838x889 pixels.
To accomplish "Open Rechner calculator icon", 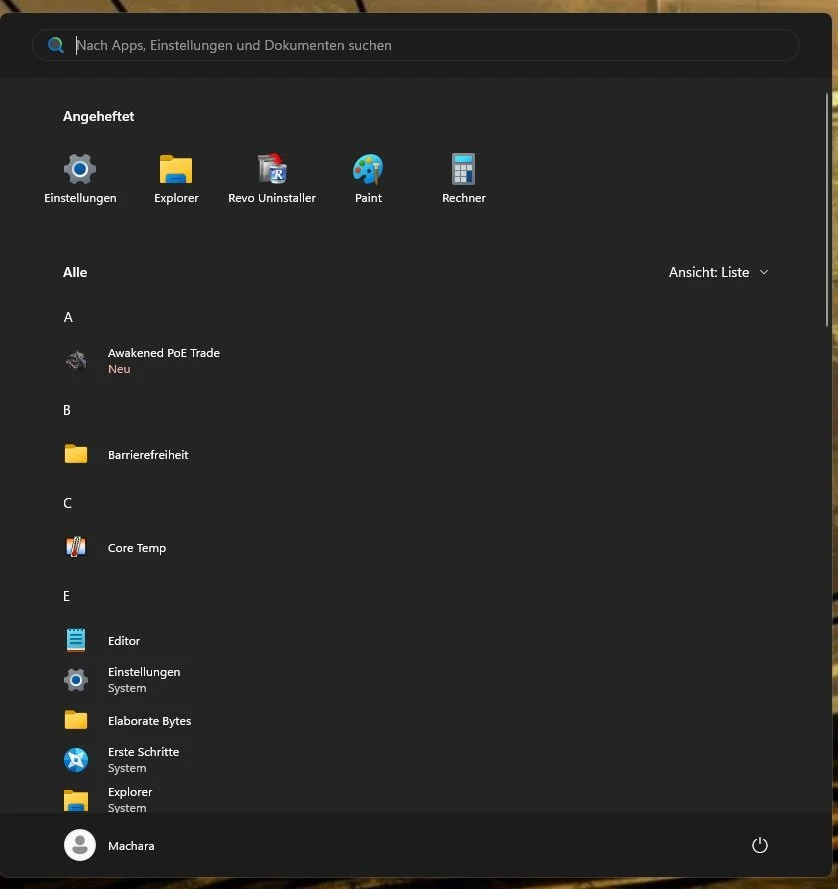I will tap(464, 169).
